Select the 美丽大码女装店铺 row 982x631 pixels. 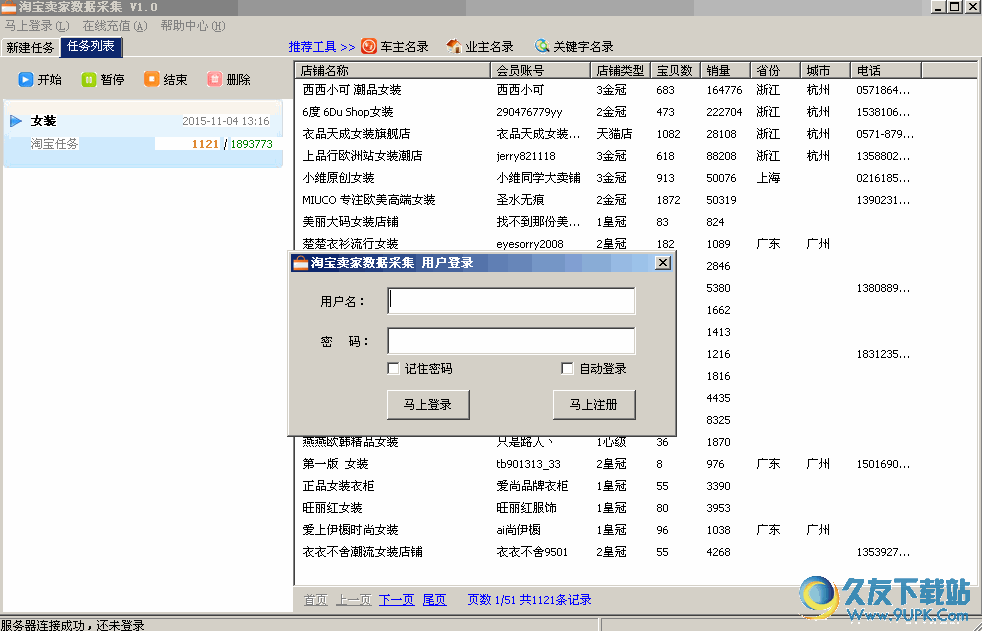pyautogui.click(x=635, y=222)
